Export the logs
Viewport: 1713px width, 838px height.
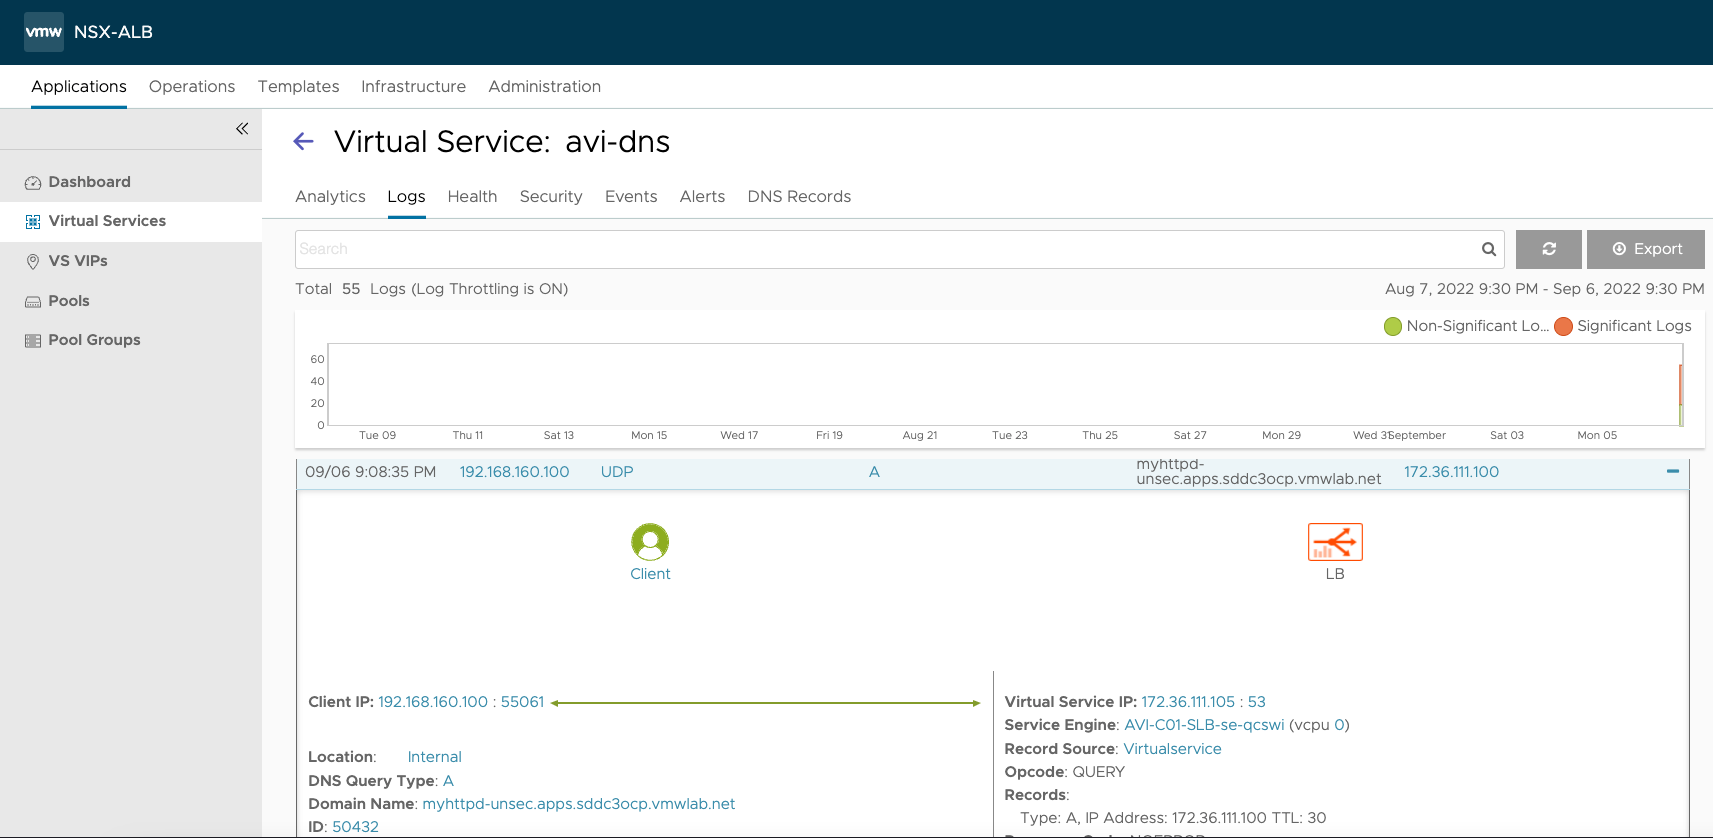[1646, 249]
